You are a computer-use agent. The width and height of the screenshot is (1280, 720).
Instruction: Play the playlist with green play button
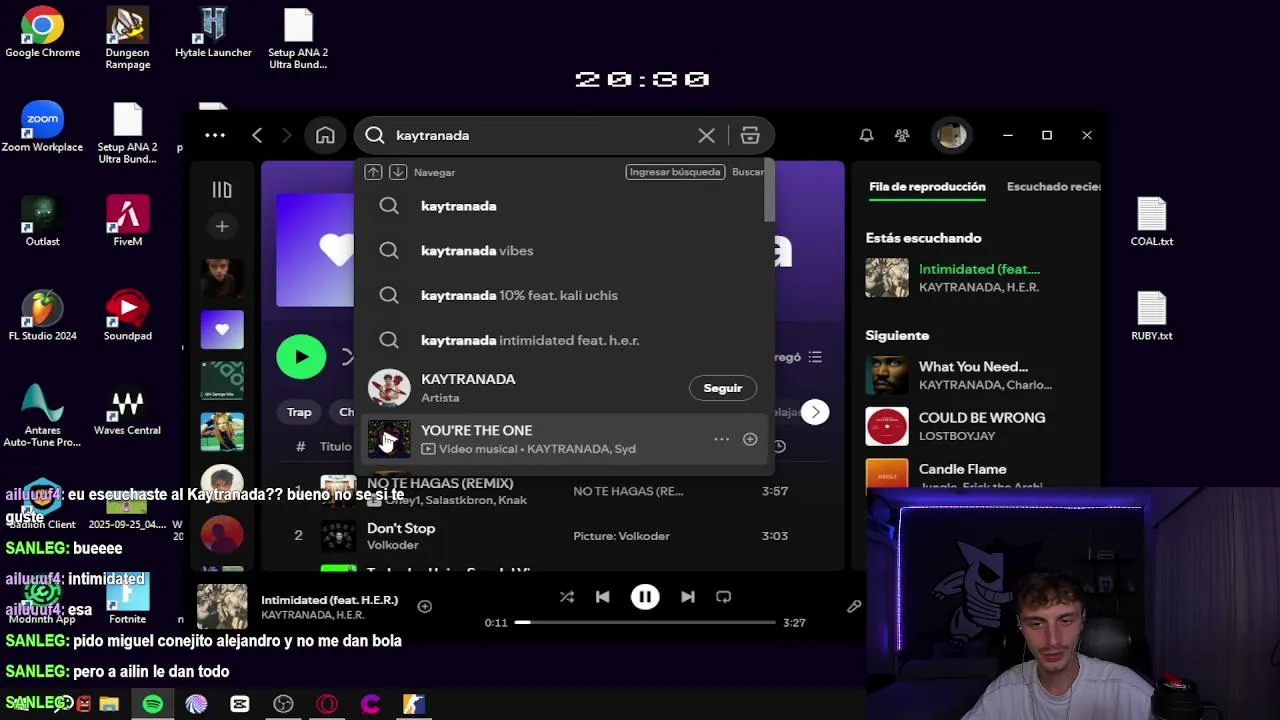tap(301, 357)
